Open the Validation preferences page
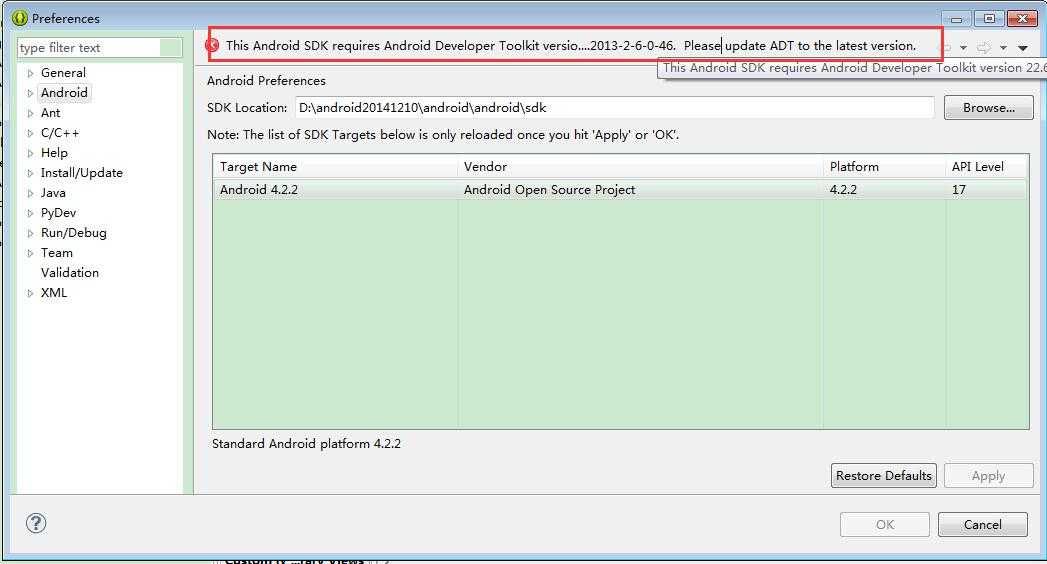The width and height of the screenshot is (1047, 564). 69,272
